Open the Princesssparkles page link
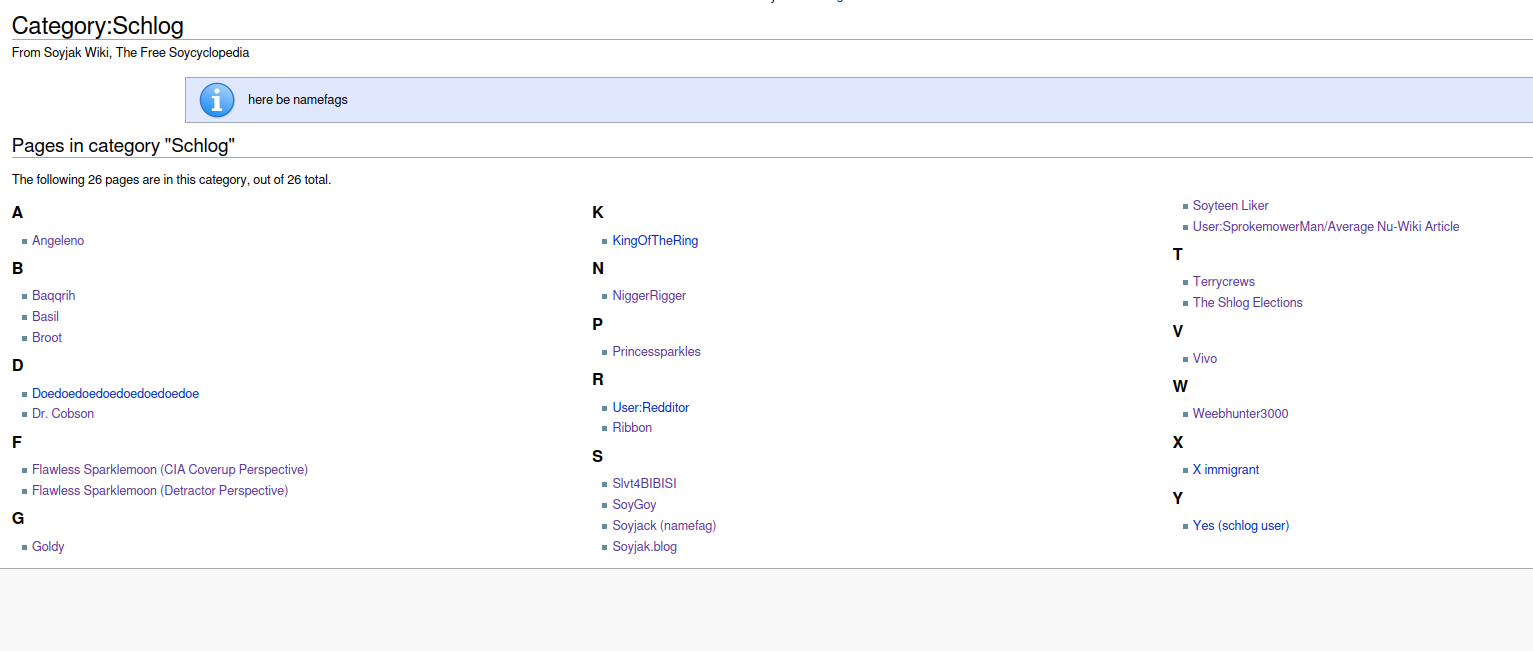Screen dimensions: 1533x651 [x=657, y=352]
